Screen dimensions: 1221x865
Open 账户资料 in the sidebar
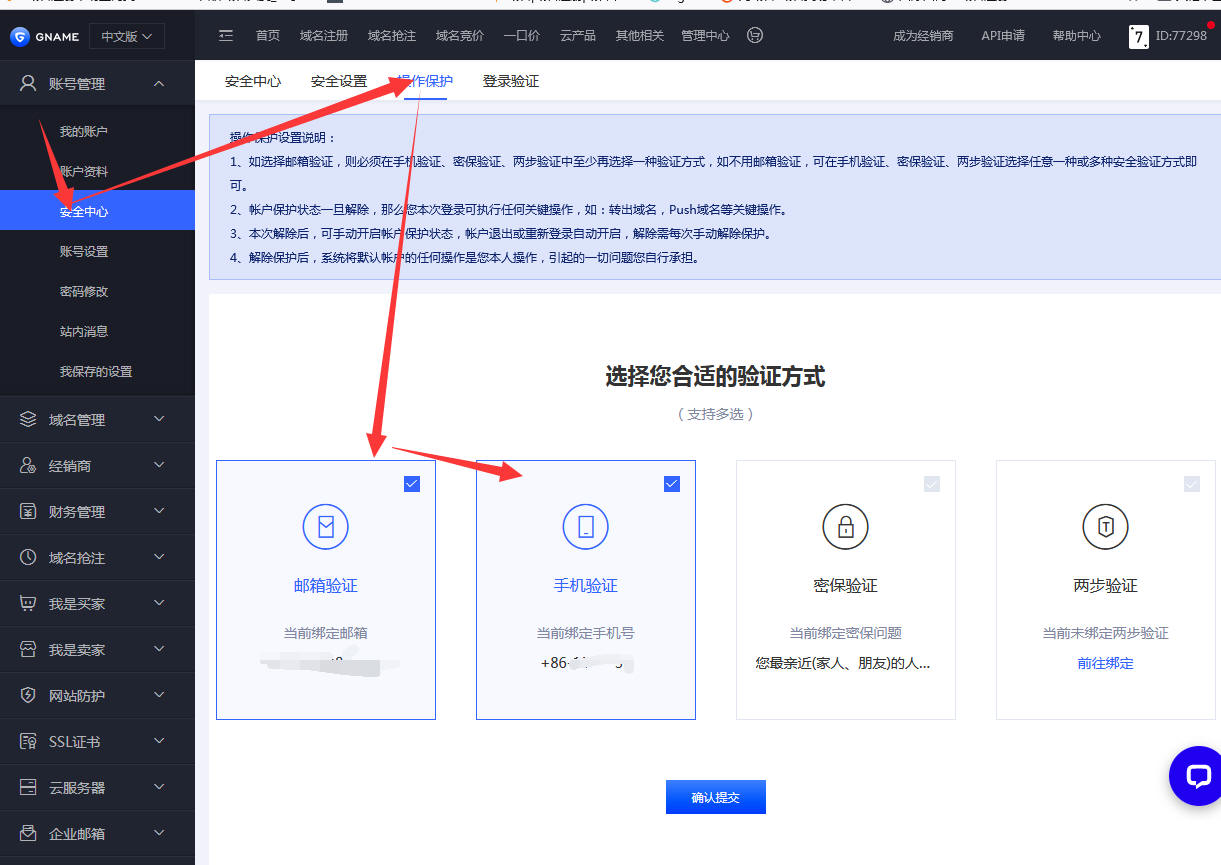84,172
